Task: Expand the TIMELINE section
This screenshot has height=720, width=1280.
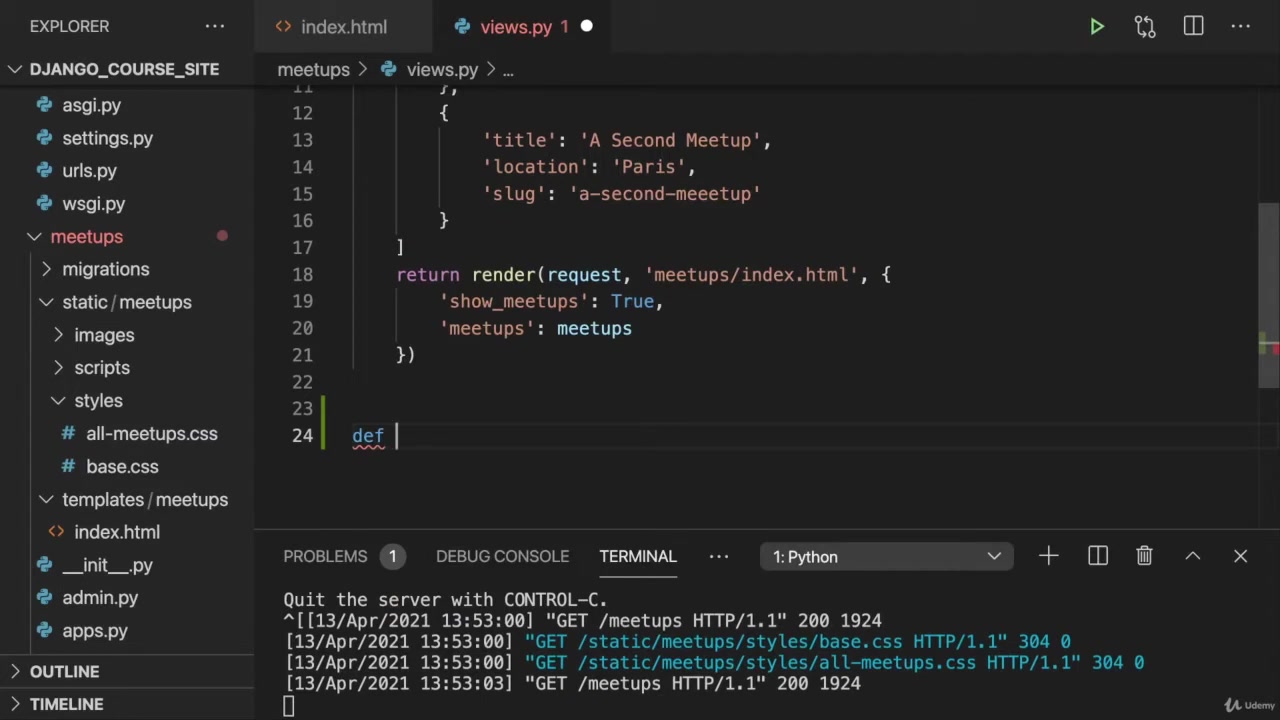Action: coord(66,704)
